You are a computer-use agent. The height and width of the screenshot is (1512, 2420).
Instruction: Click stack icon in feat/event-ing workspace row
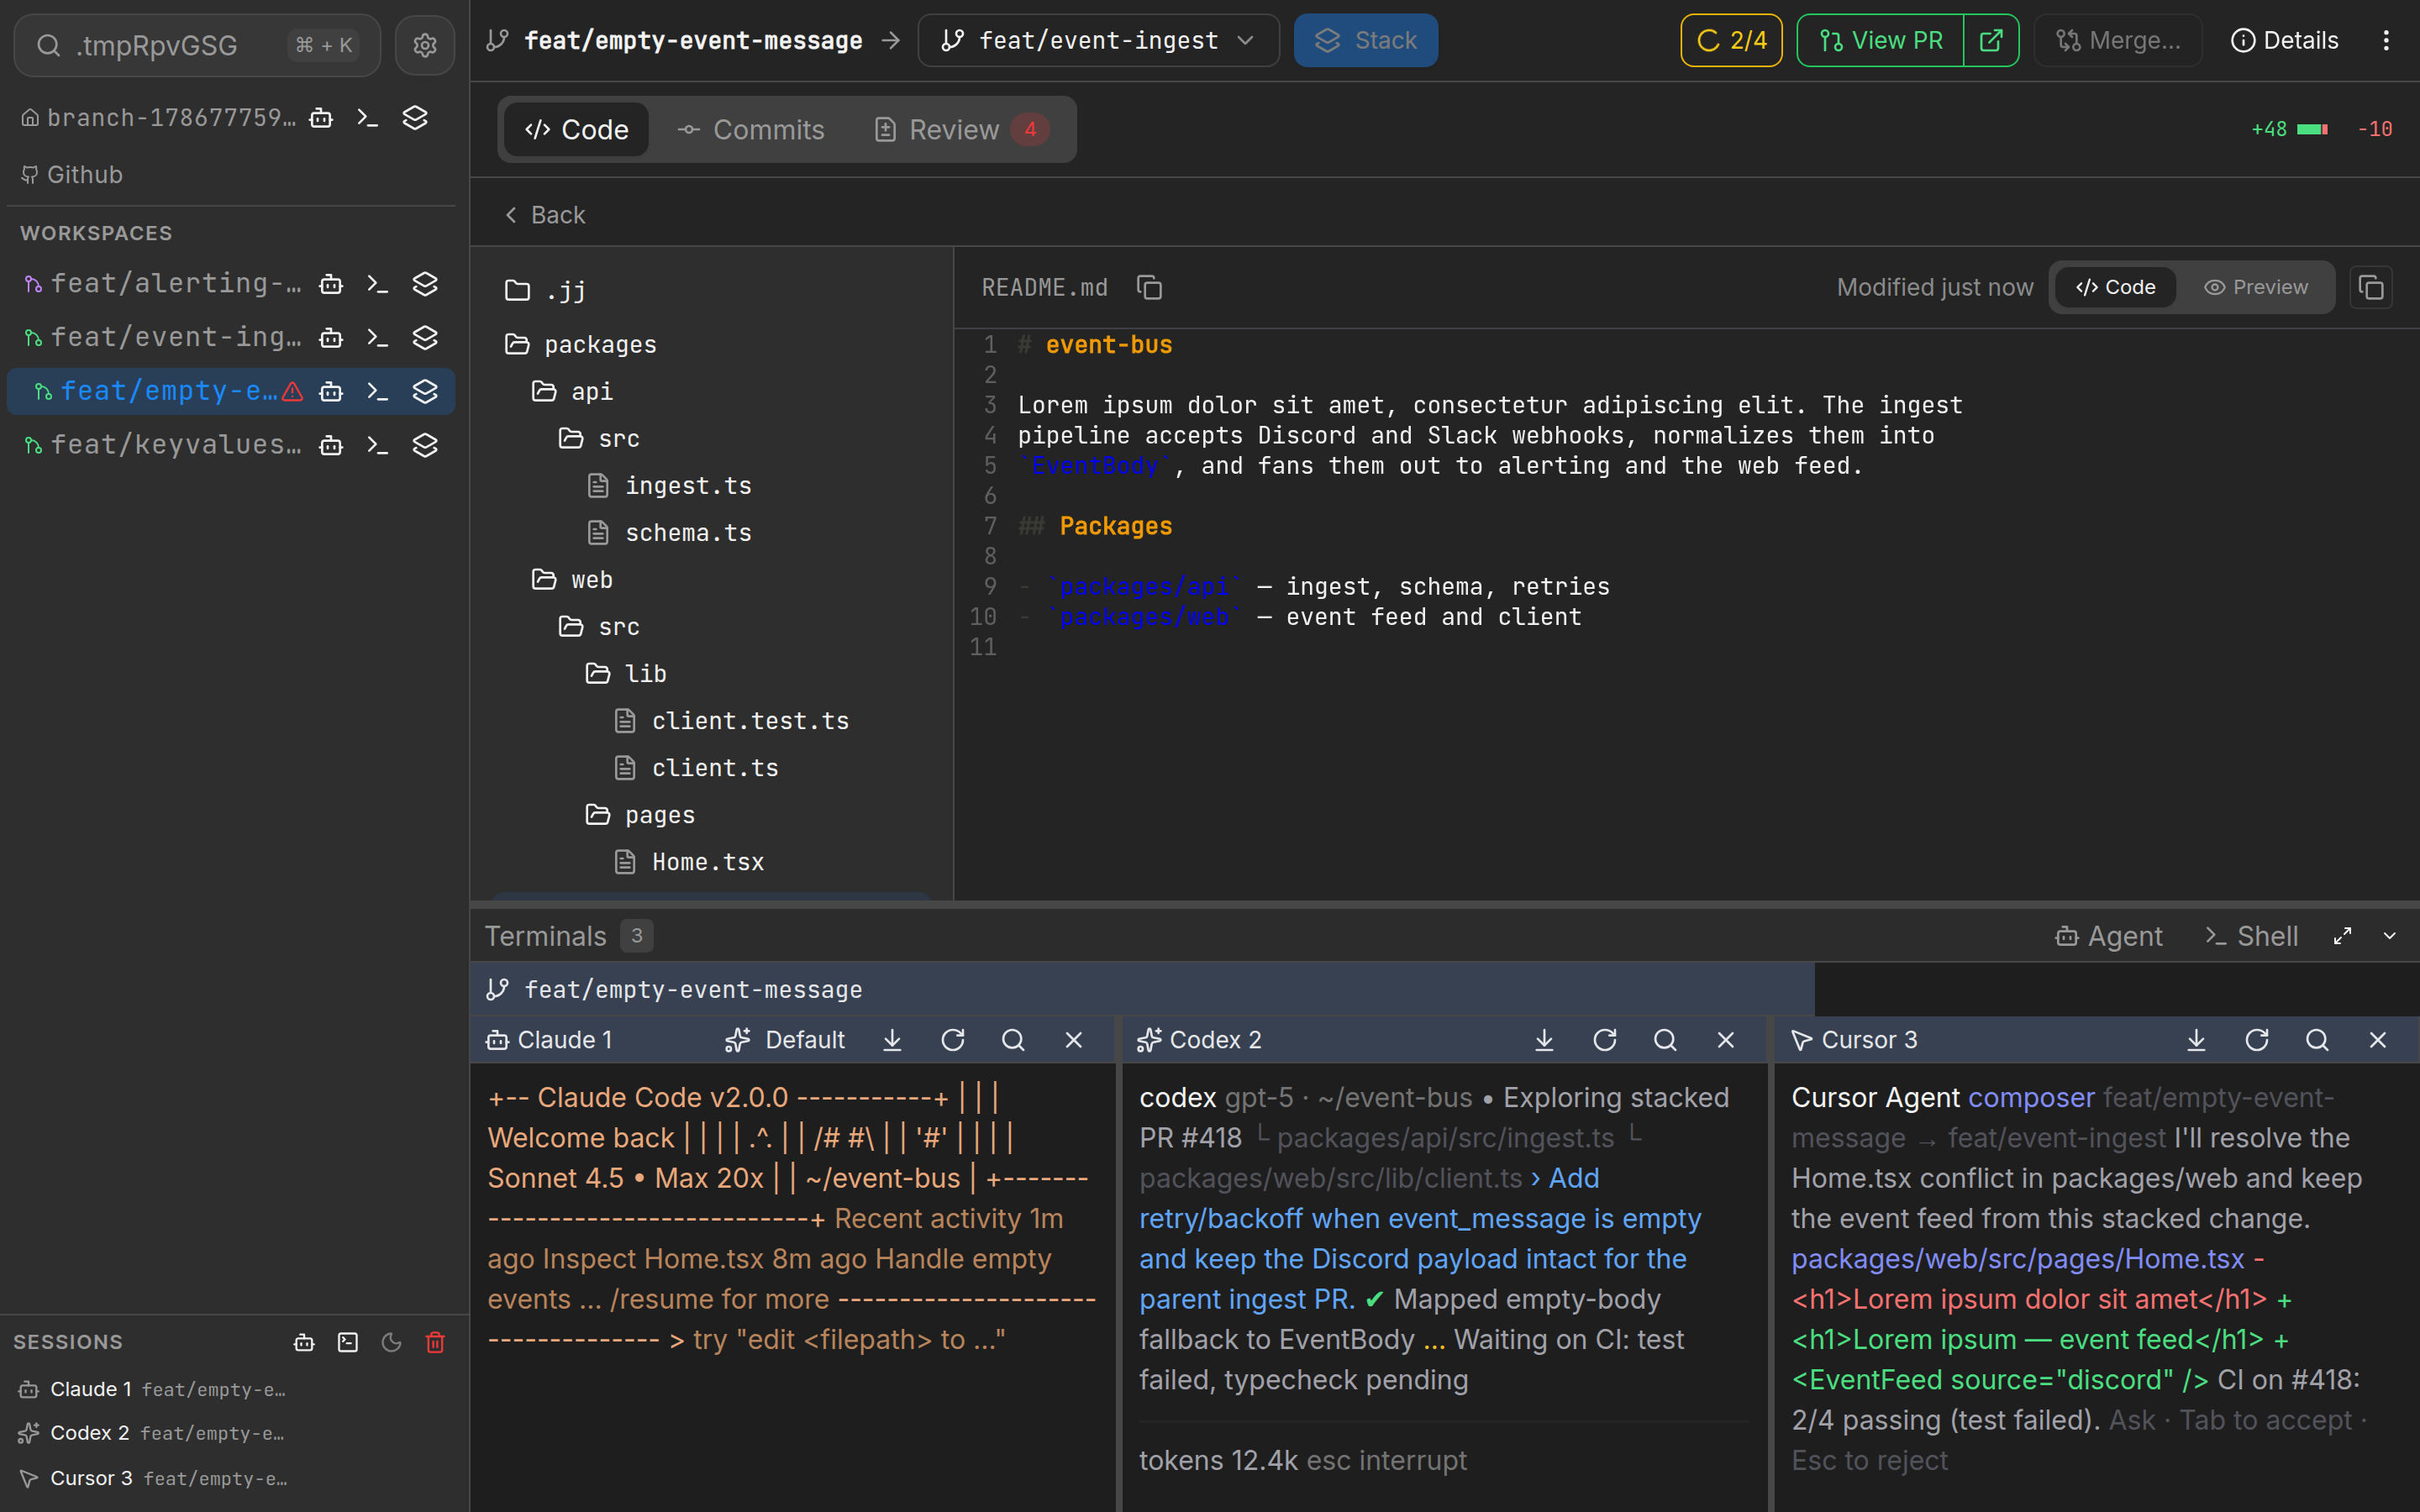tap(425, 338)
